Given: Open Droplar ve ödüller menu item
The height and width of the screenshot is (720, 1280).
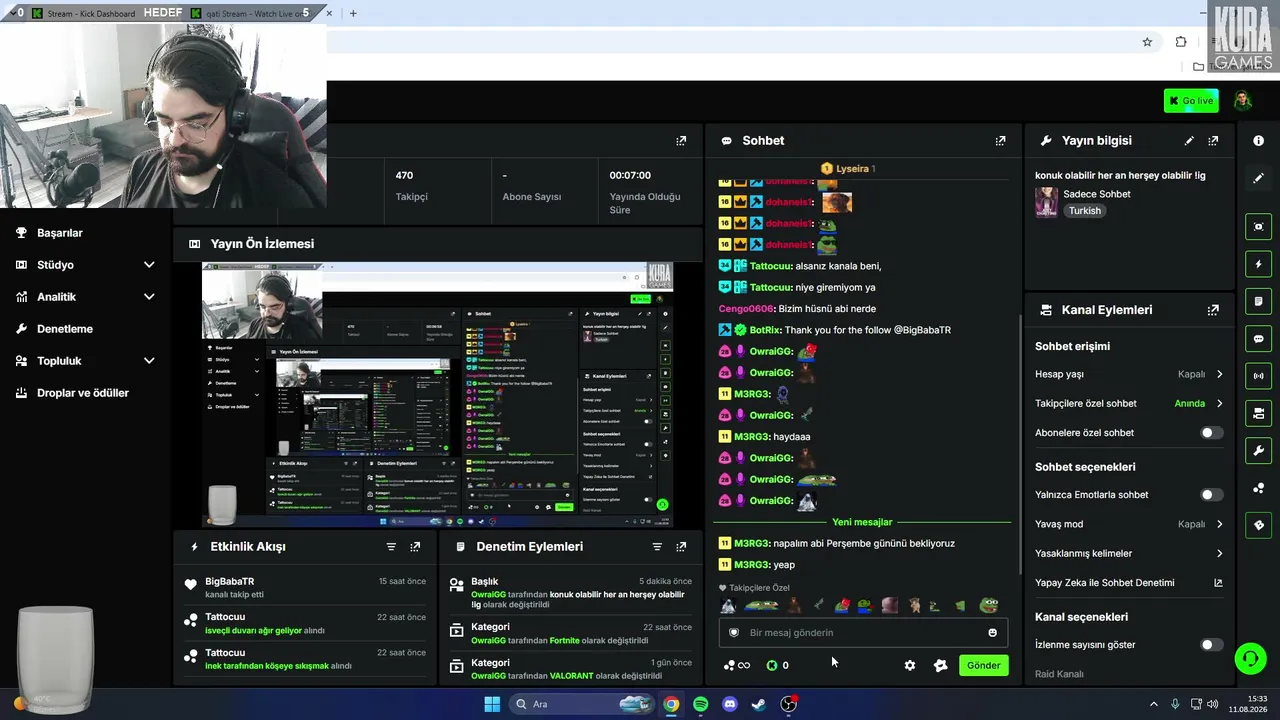Looking at the screenshot, I should coord(85,393).
